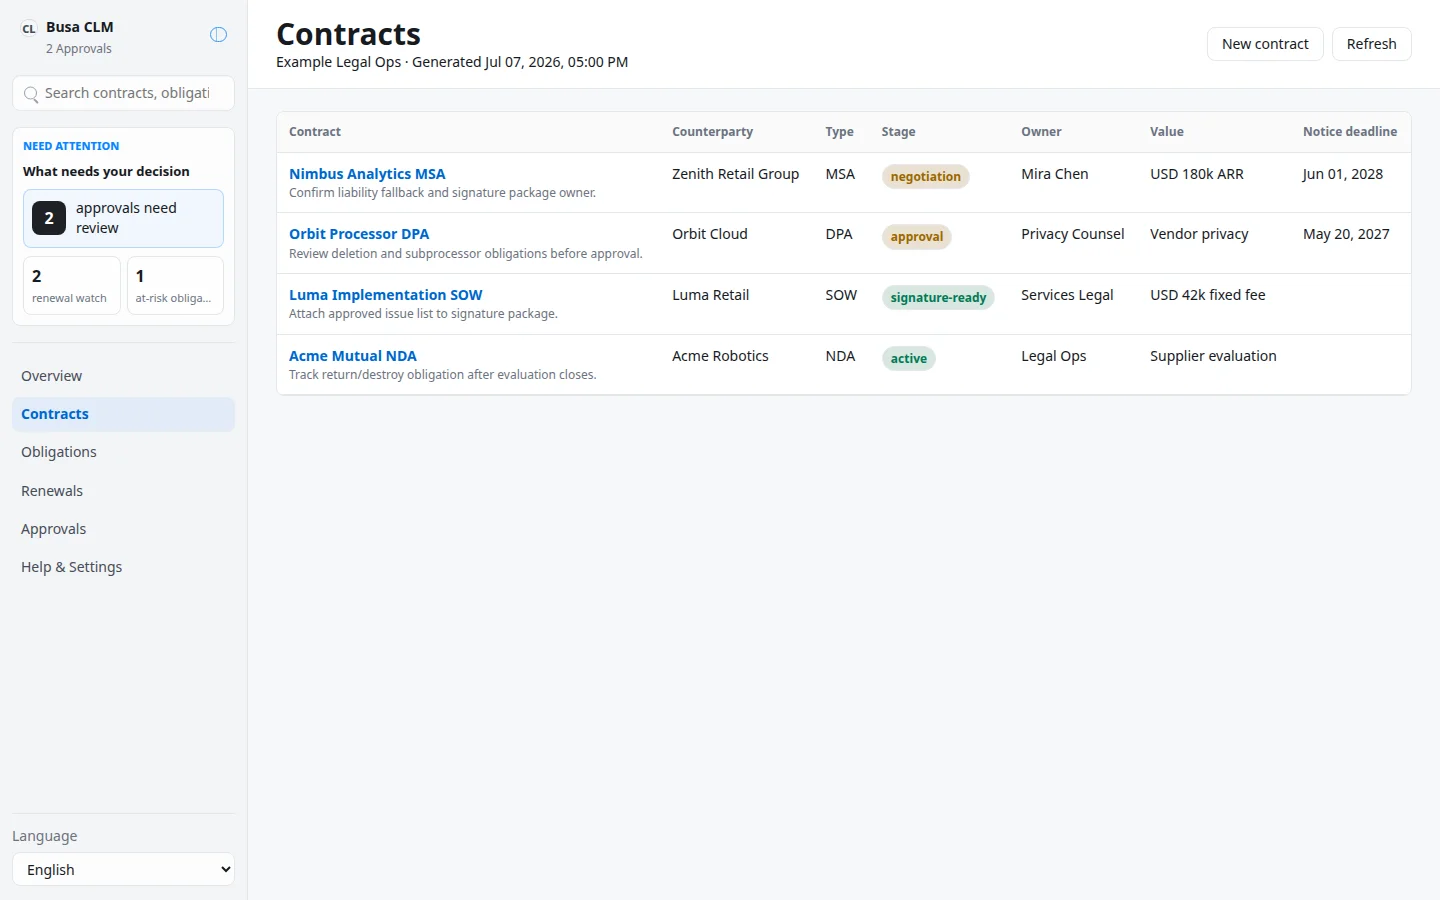
Task: Click the Supplier evaluation value
Action: click(x=1213, y=356)
